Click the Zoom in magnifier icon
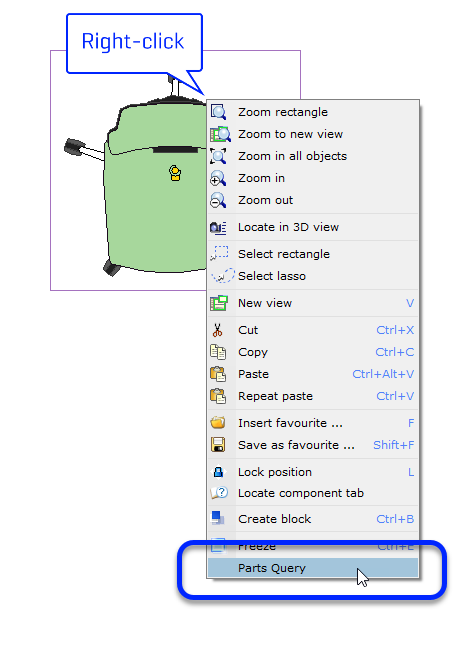The width and height of the screenshot is (475, 648). coord(218,178)
